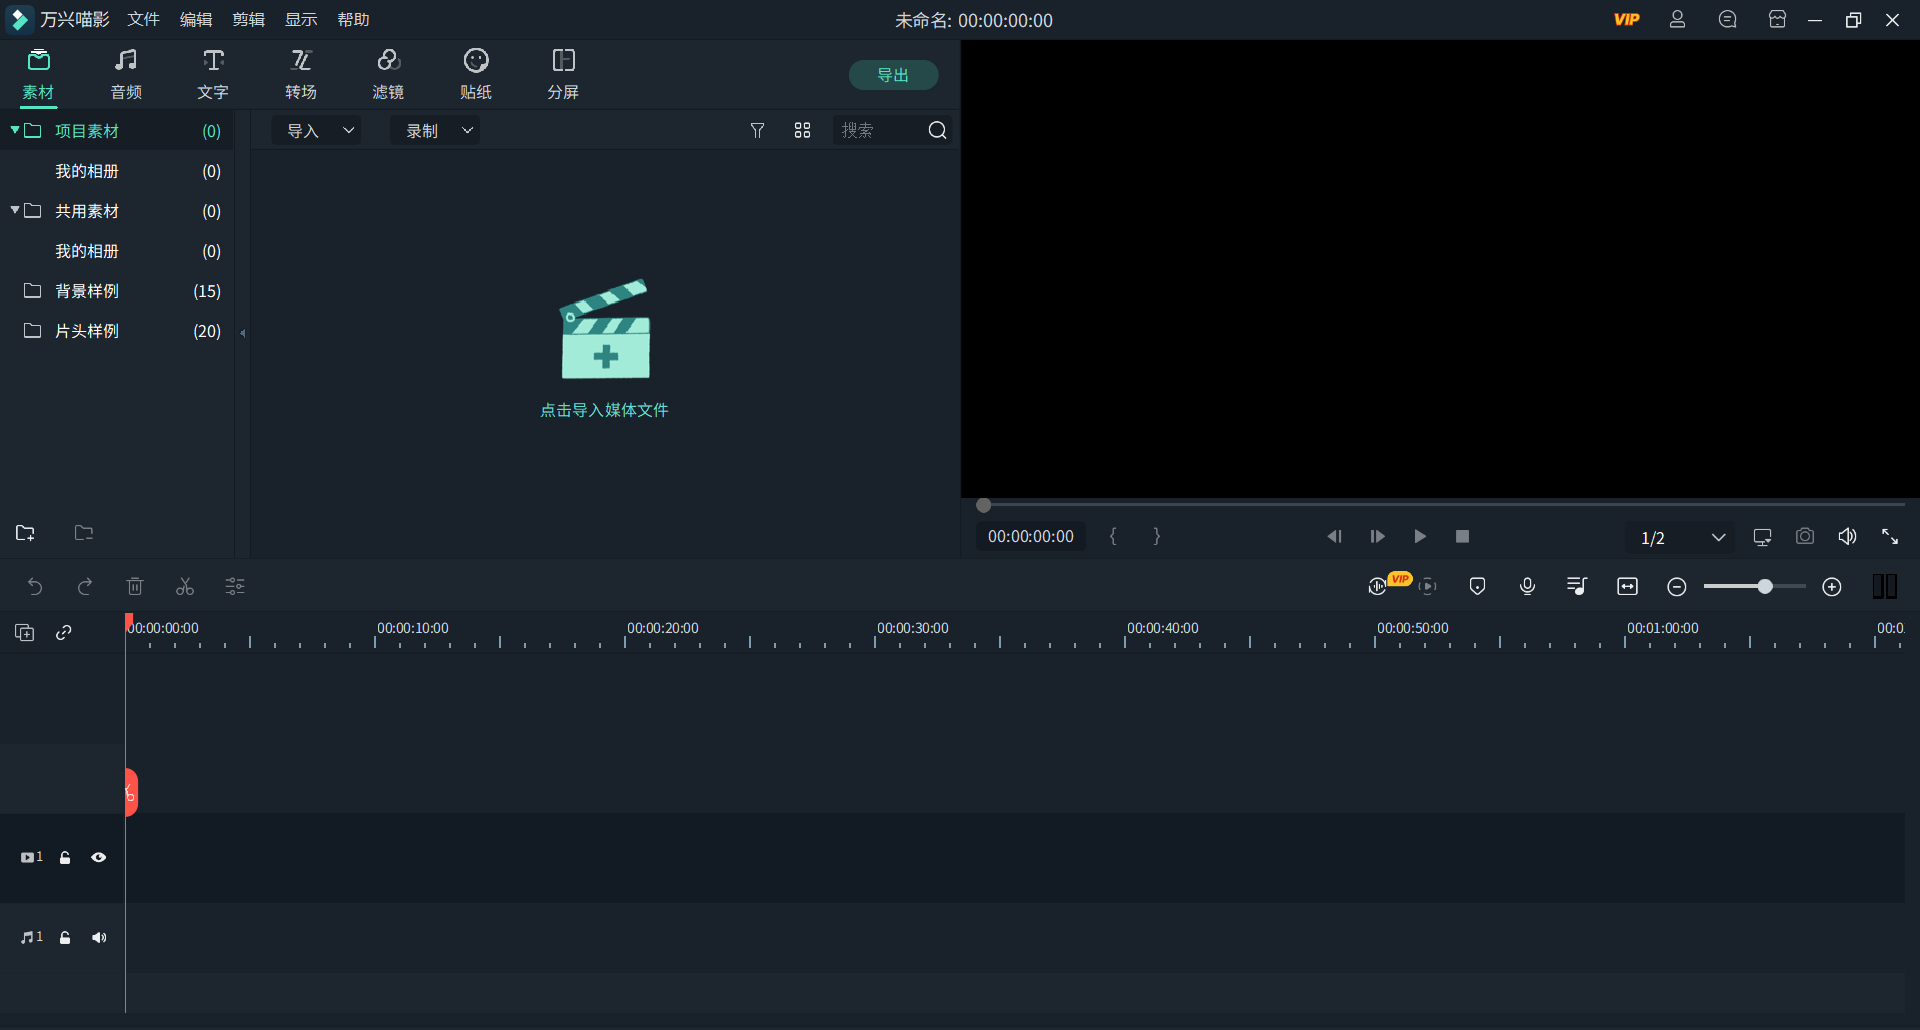Open the 文件 file menu
This screenshot has height=1030, width=1920.
tap(143, 20)
